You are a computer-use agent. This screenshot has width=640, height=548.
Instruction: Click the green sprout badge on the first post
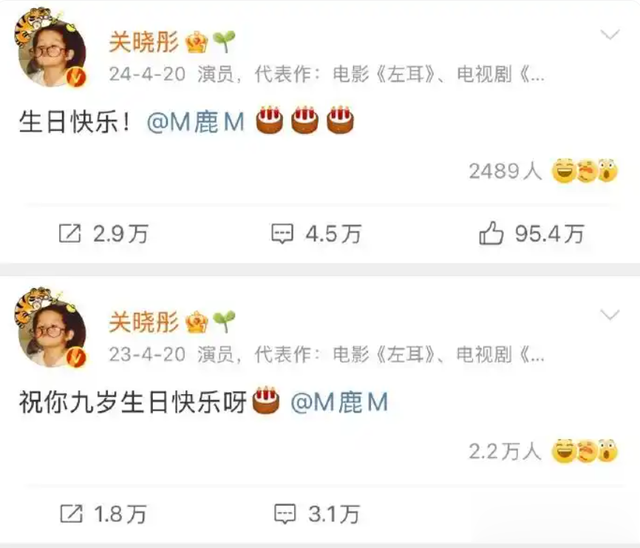pos(224,41)
